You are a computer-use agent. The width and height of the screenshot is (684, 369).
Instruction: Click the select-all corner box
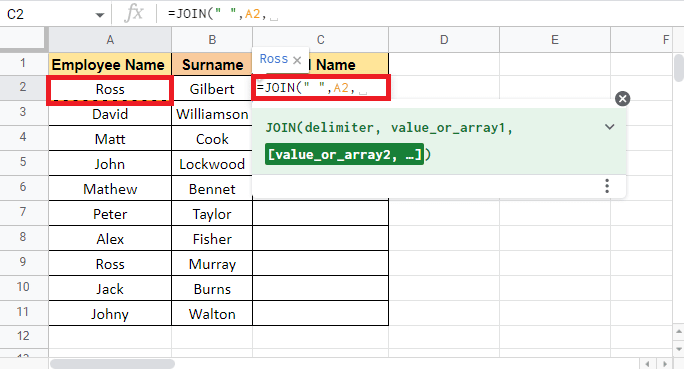pos(23,39)
